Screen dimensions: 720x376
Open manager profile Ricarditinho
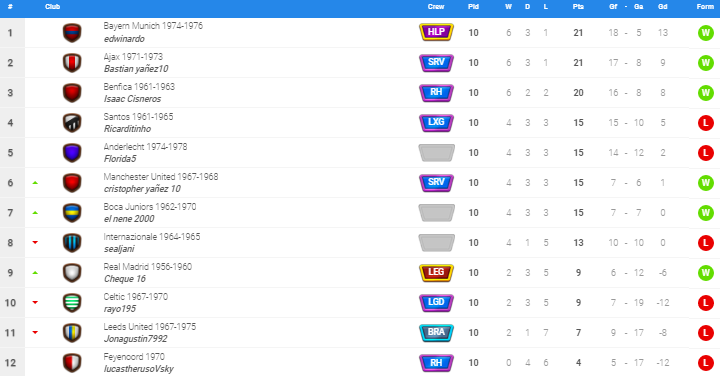(x=127, y=129)
